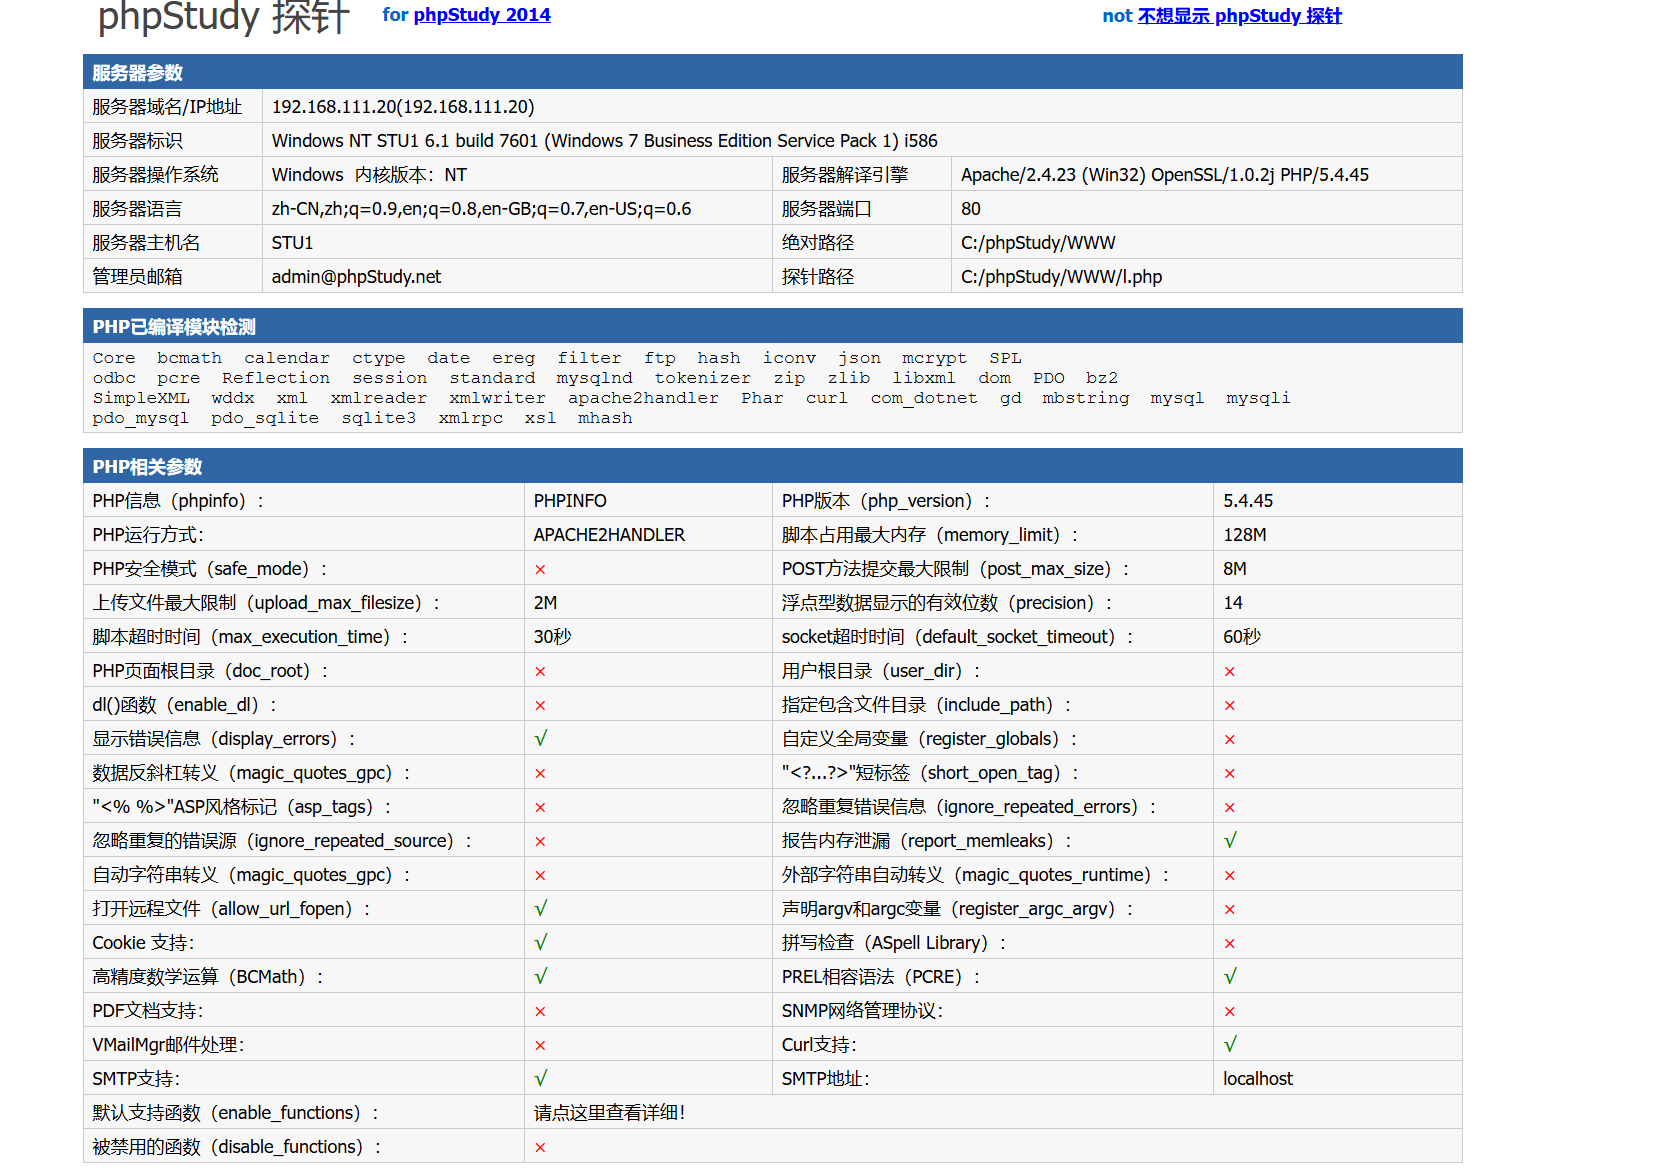Viewport: 1677px width, 1173px height.
Task: Select the "mysqlnd" module name
Action: [595, 378]
